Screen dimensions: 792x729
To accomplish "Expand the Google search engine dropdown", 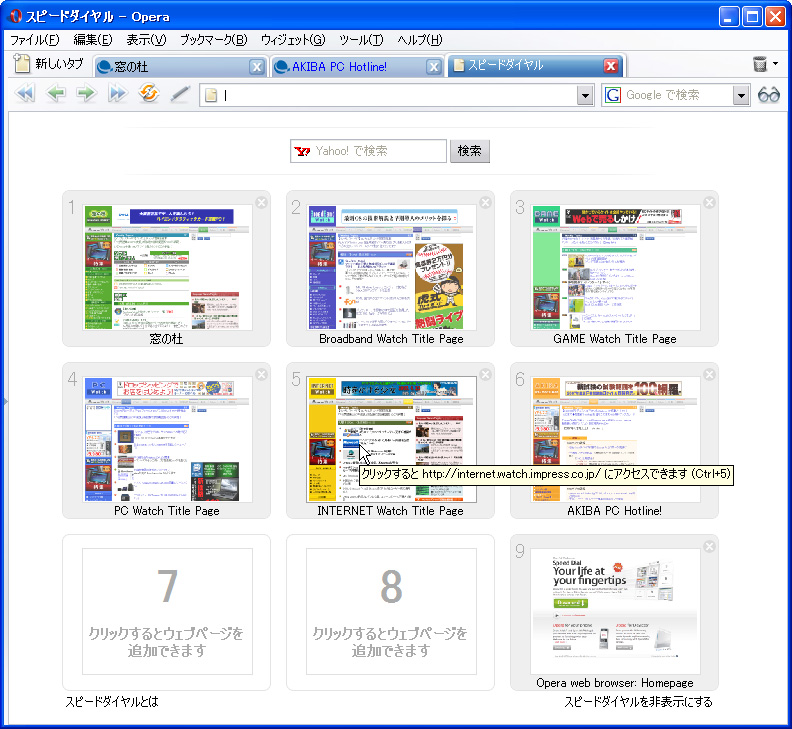I will [x=741, y=95].
